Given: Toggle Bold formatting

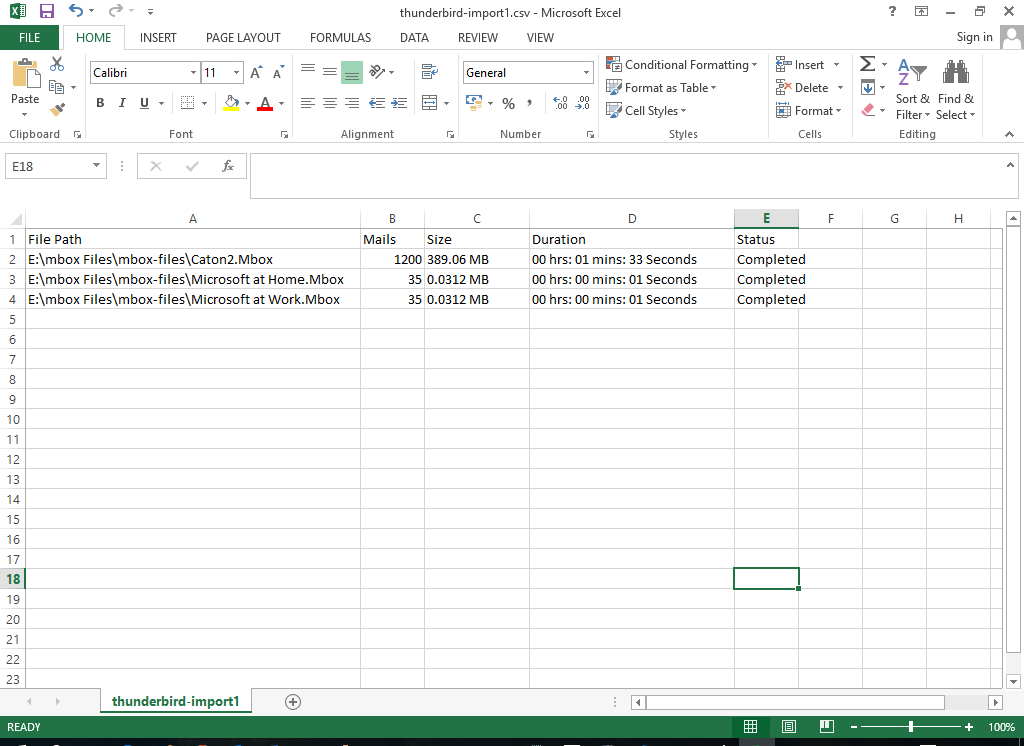Looking at the screenshot, I should 100,103.
